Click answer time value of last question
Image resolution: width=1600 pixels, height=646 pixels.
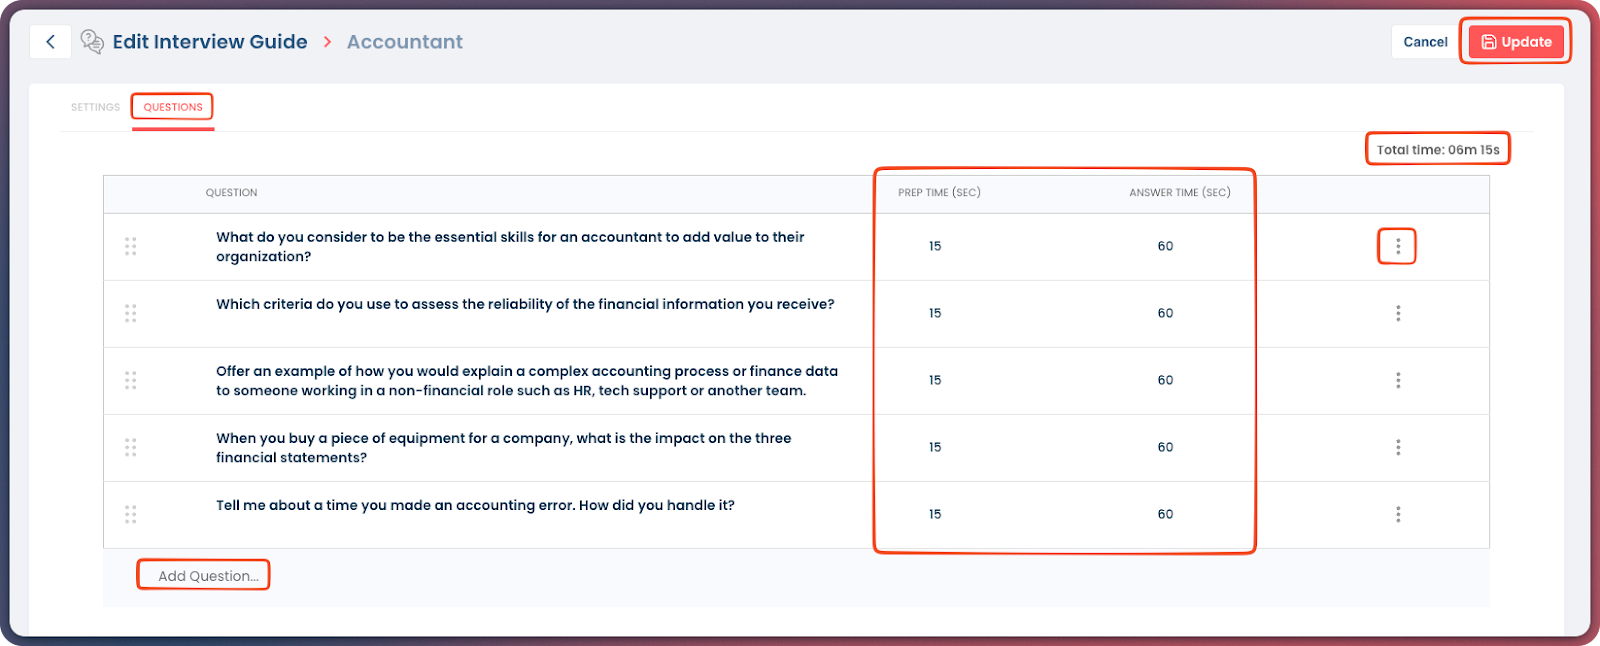point(1165,514)
